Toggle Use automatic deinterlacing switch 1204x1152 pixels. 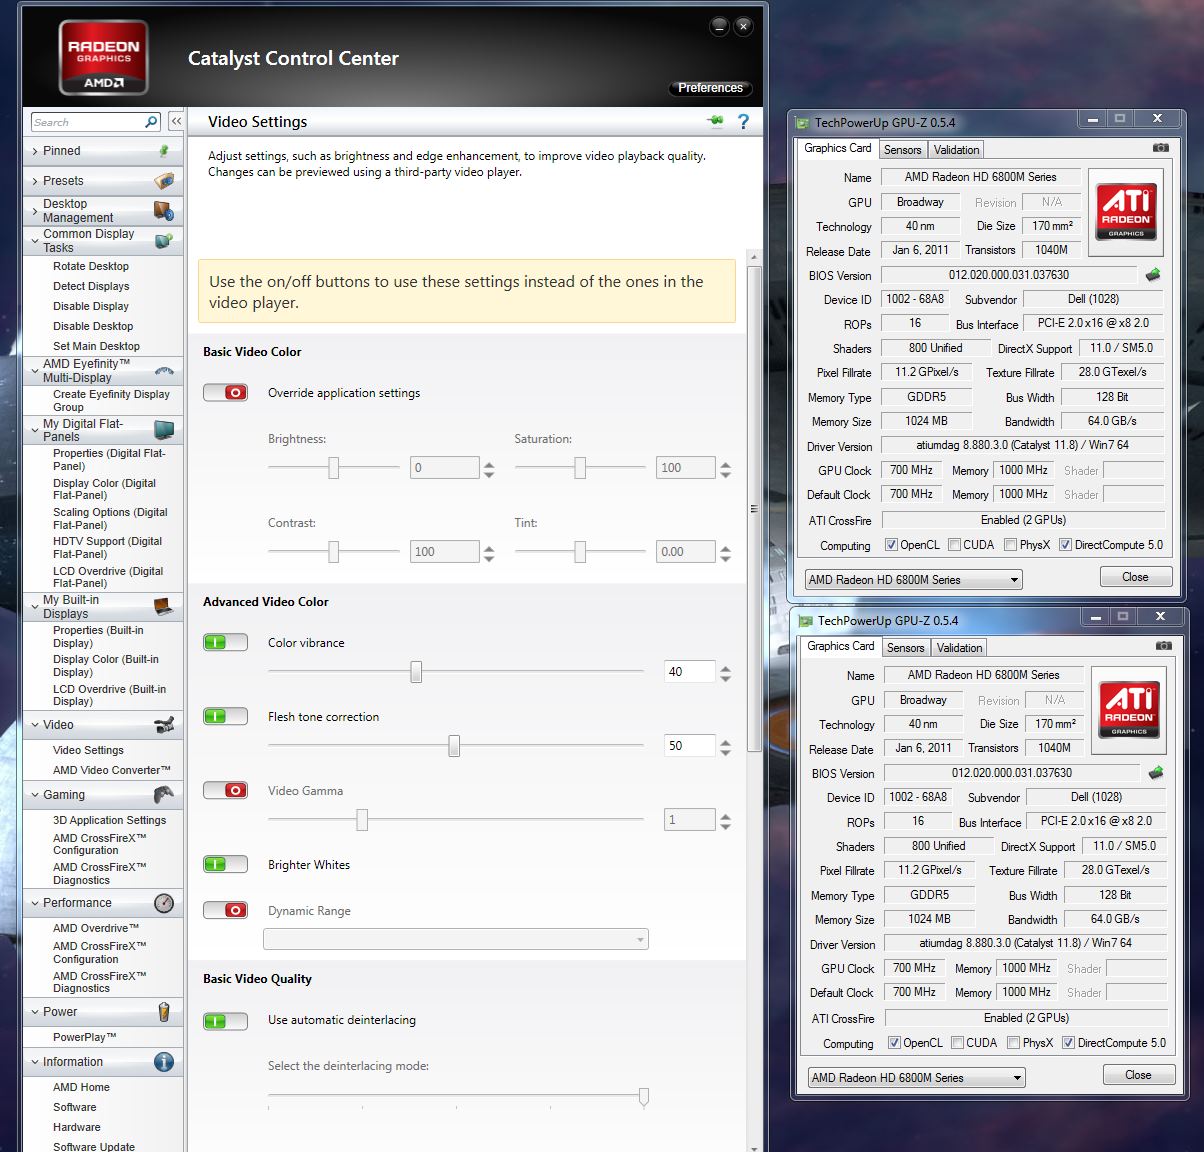(225, 1021)
